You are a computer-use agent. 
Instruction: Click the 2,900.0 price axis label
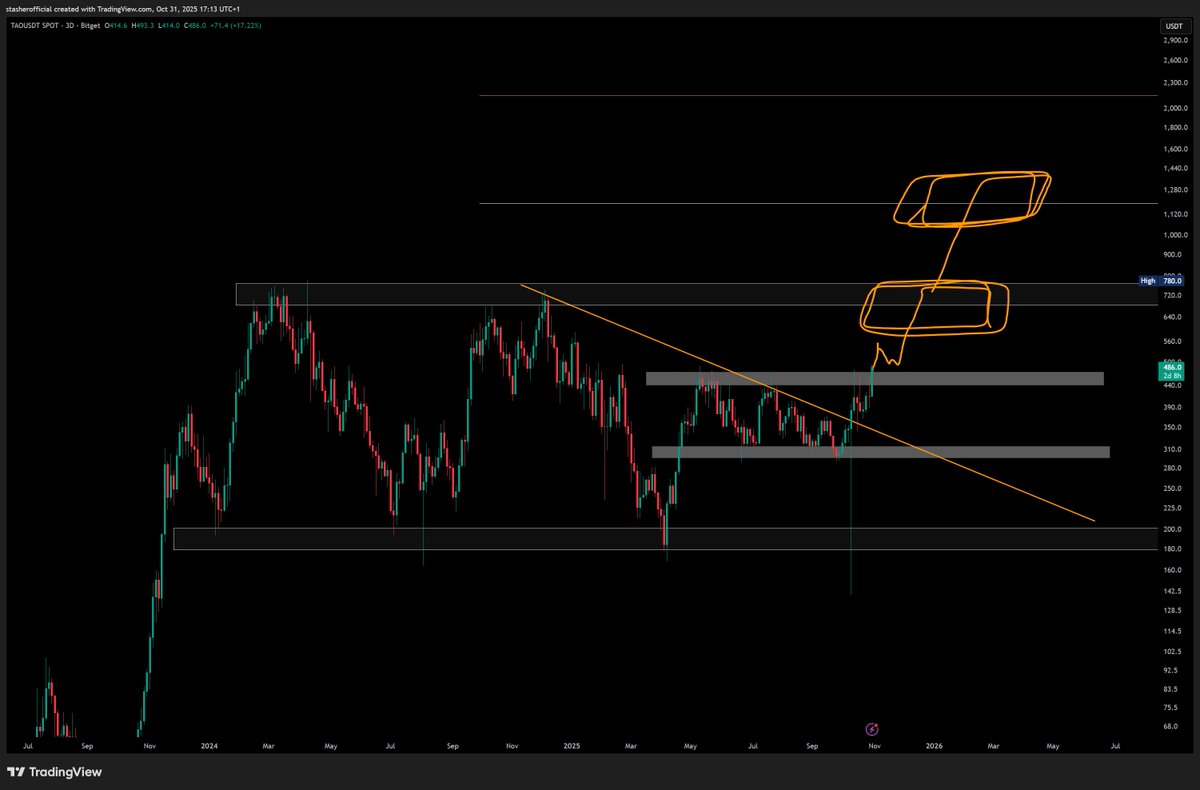pyautogui.click(x=1174, y=40)
